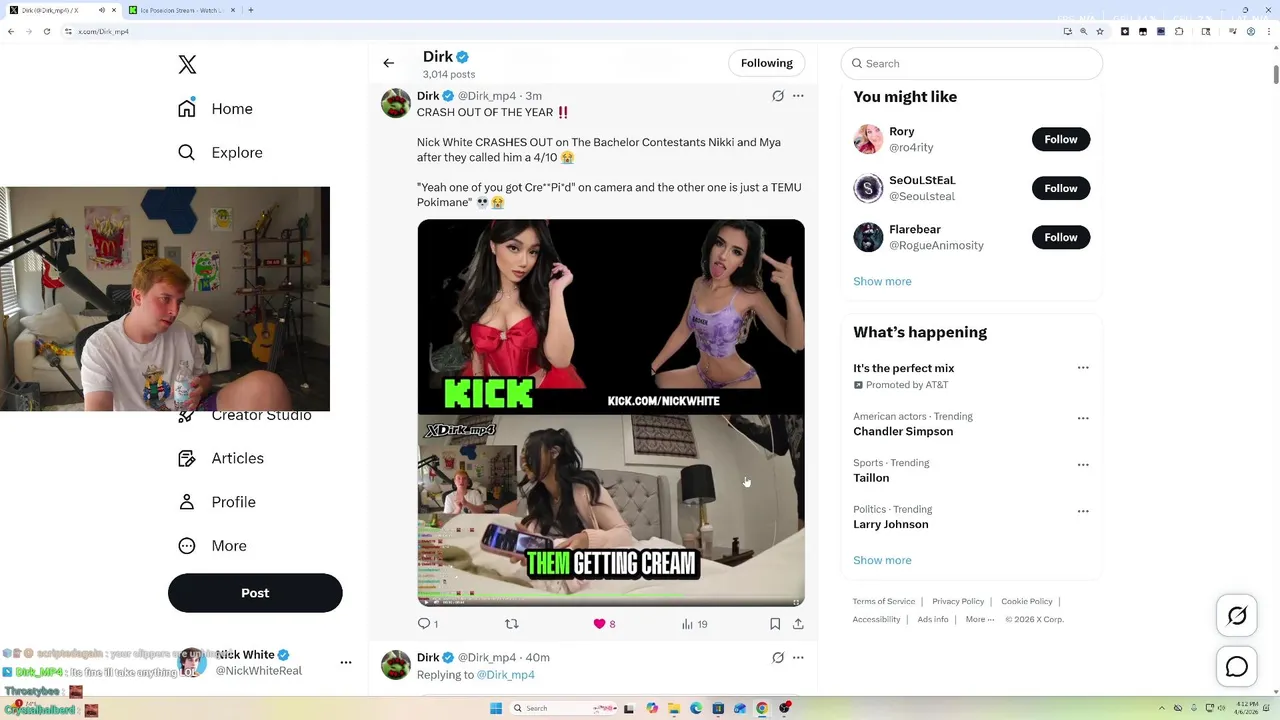Image resolution: width=1280 pixels, height=720 pixels.
Task: Open File Explorer from taskbar
Action: coord(674,708)
